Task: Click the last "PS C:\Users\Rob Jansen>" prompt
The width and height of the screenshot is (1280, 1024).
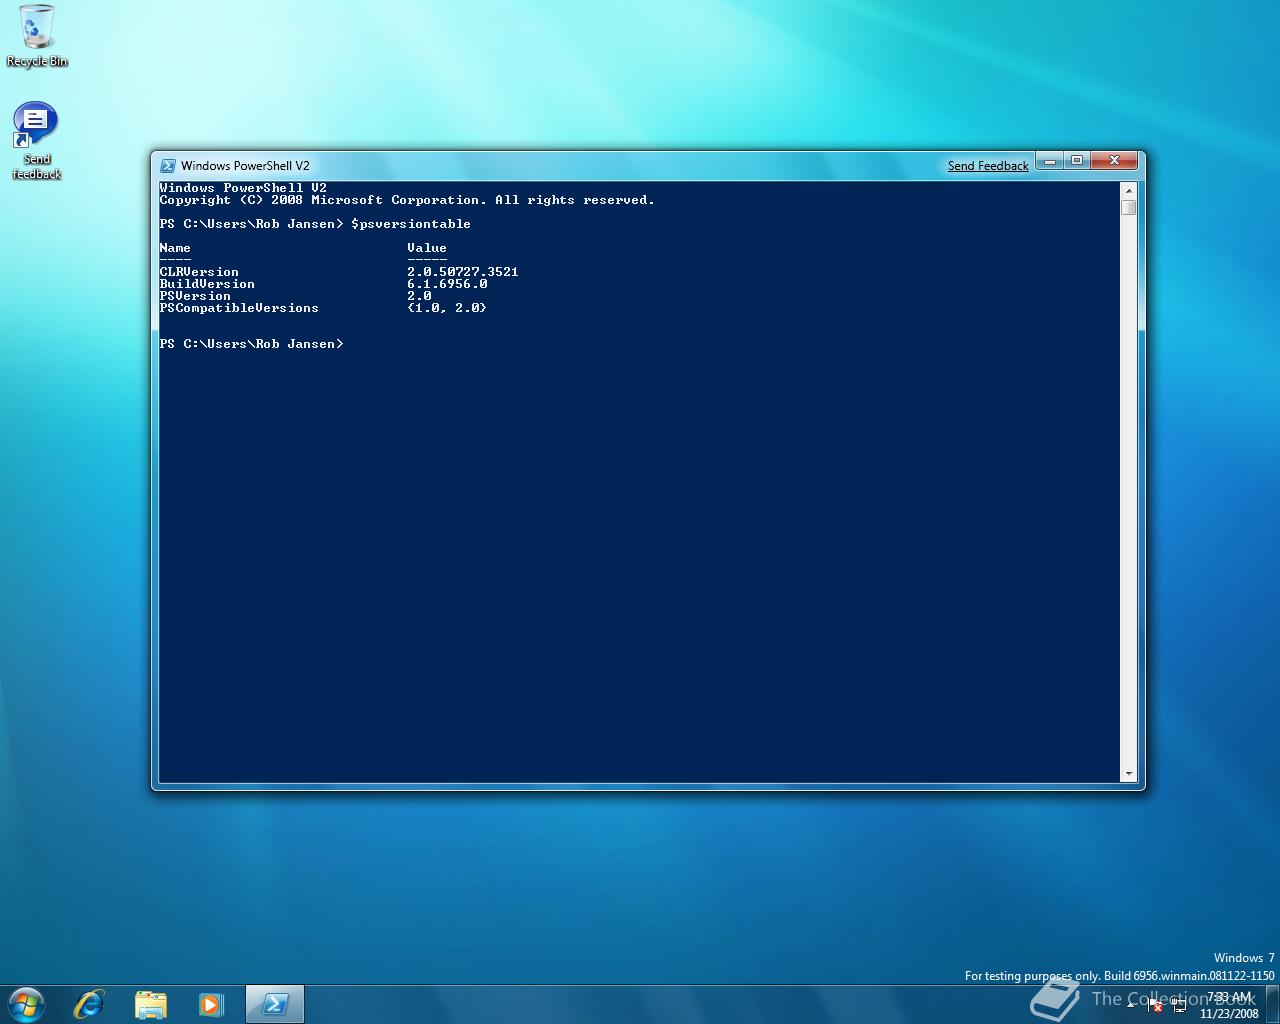Action: pyautogui.click(x=251, y=344)
